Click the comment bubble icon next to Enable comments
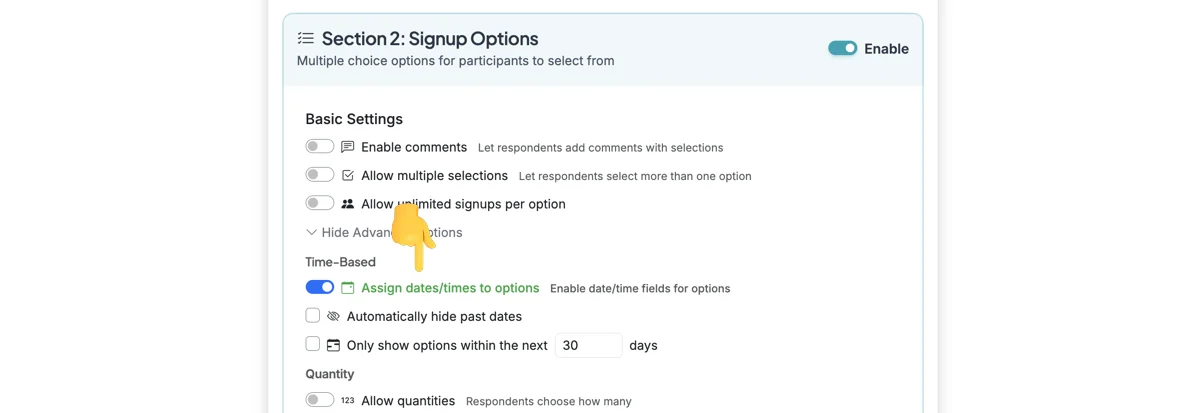 [348, 147]
